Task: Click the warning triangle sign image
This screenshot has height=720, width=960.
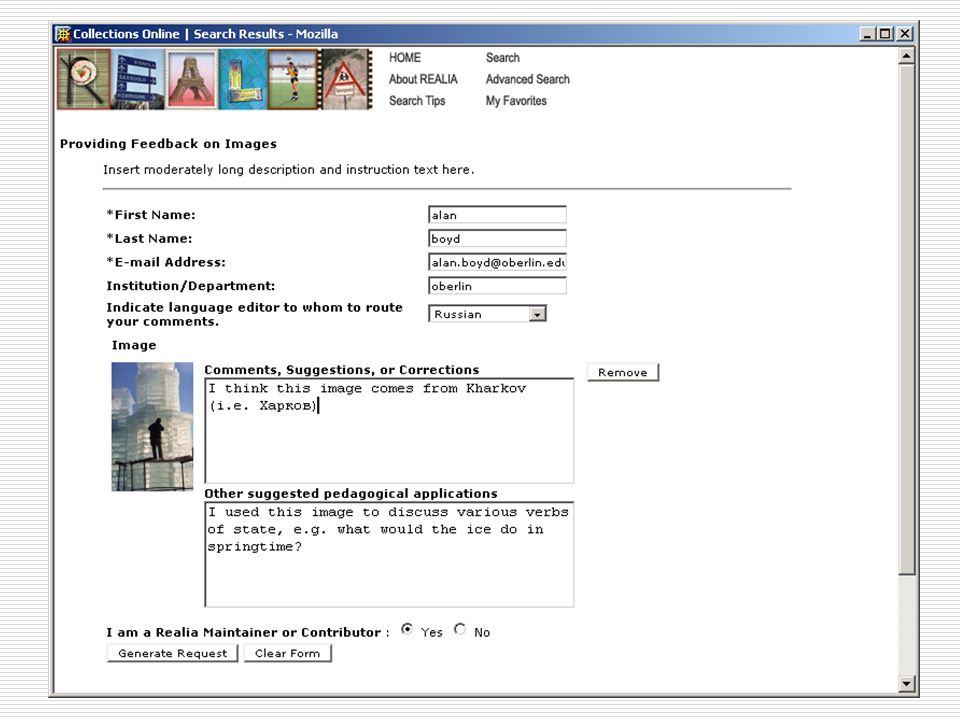Action: 346,80
